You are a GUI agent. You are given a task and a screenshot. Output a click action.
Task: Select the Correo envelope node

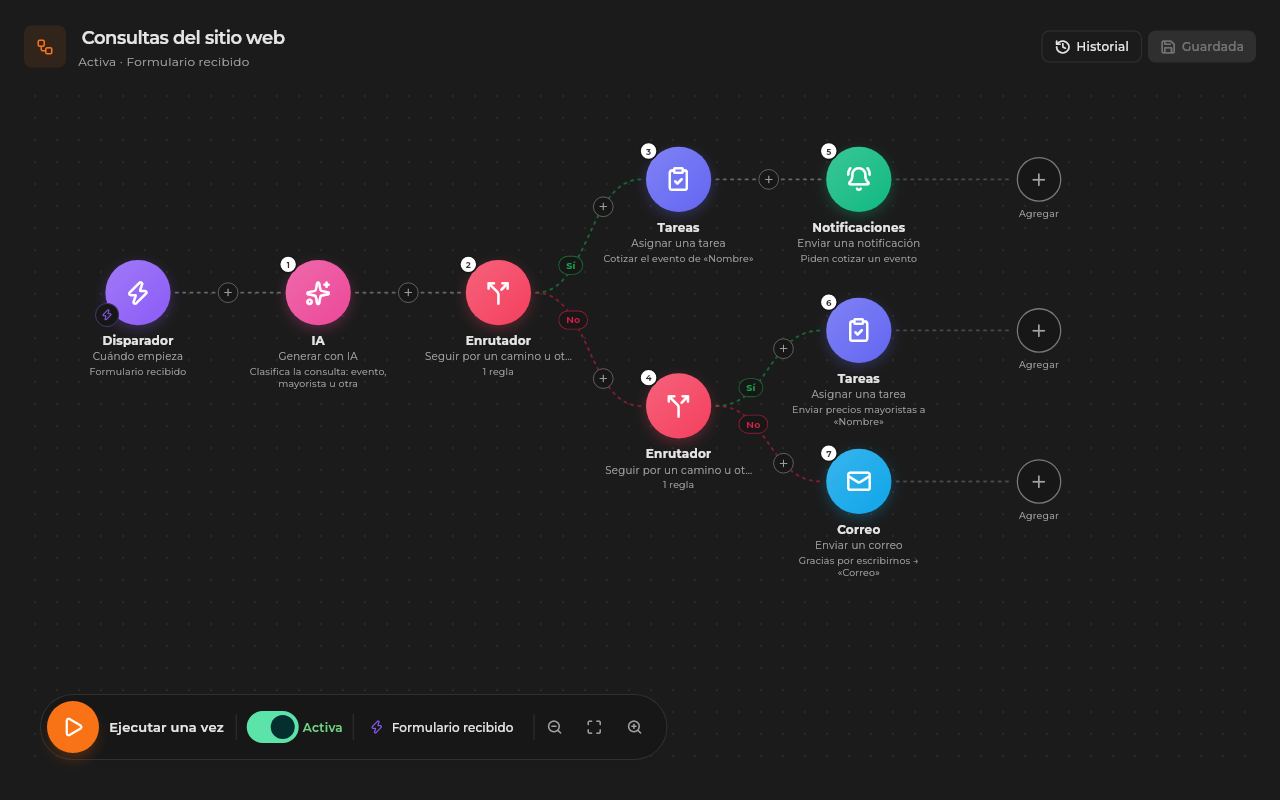[x=858, y=482]
